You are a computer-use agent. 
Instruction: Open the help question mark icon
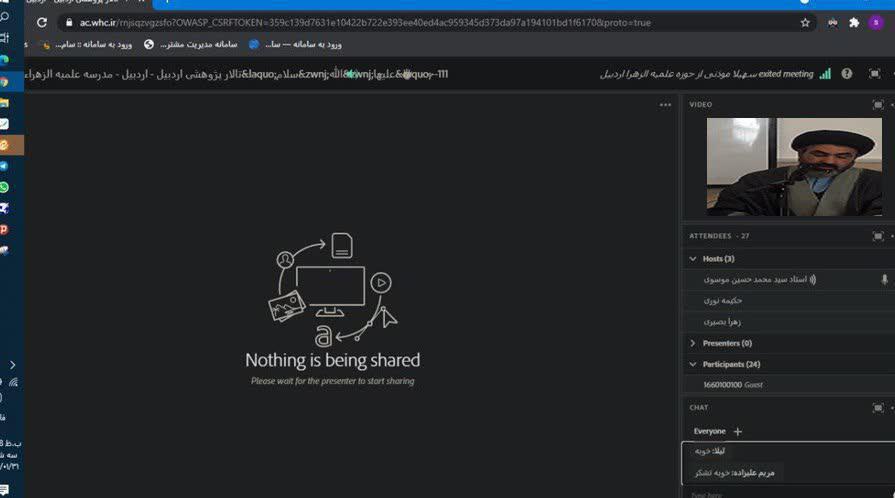(847, 74)
